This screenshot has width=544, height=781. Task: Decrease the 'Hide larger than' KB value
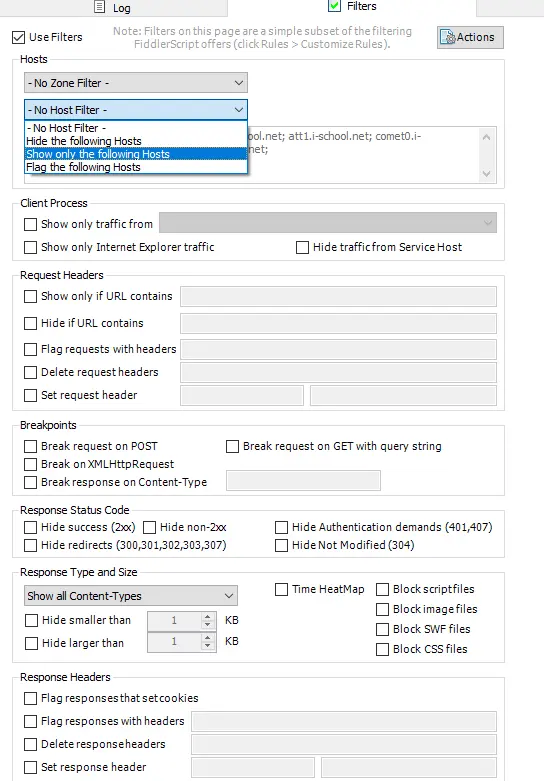tap(208, 646)
